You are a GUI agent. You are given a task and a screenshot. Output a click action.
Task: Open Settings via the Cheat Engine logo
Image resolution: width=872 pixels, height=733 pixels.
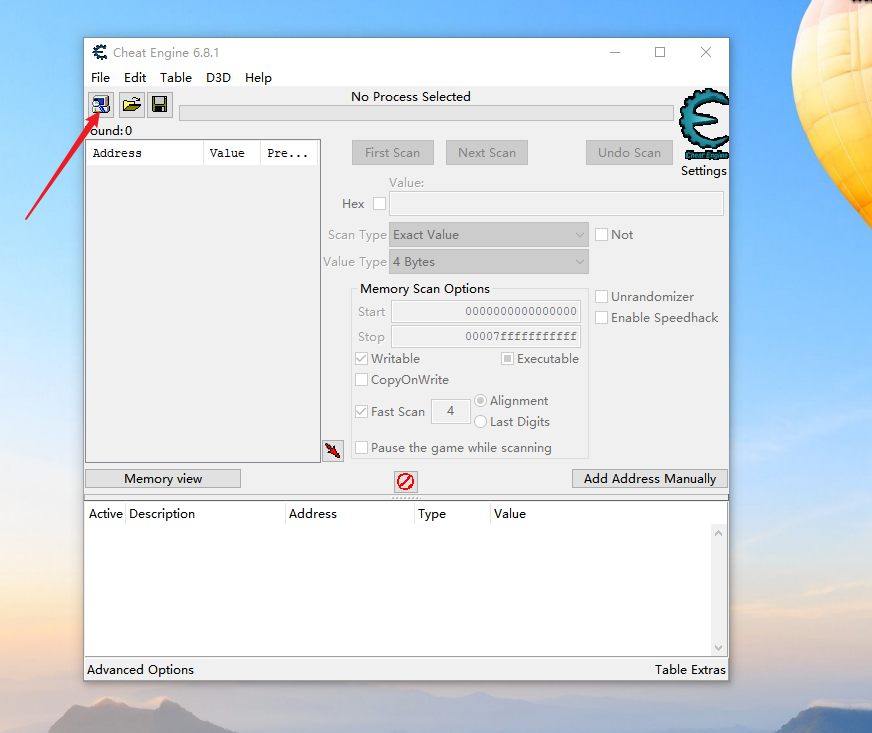(x=704, y=125)
